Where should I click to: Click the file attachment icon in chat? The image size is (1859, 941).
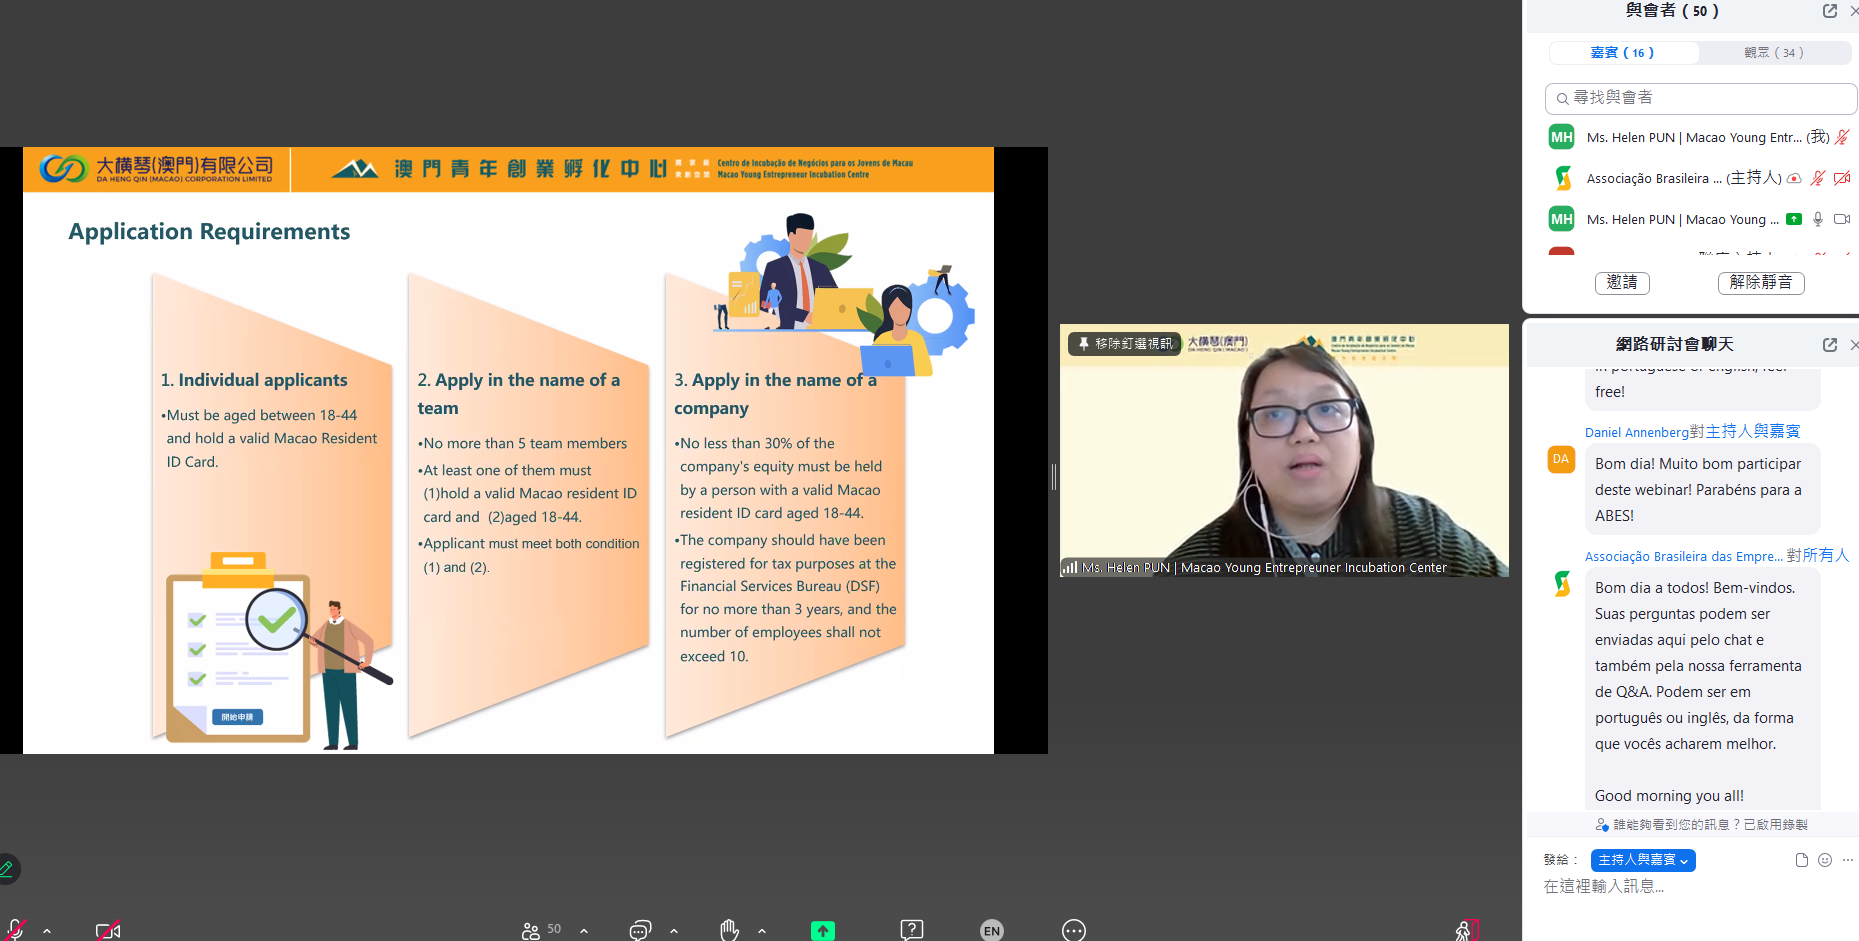click(1802, 860)
